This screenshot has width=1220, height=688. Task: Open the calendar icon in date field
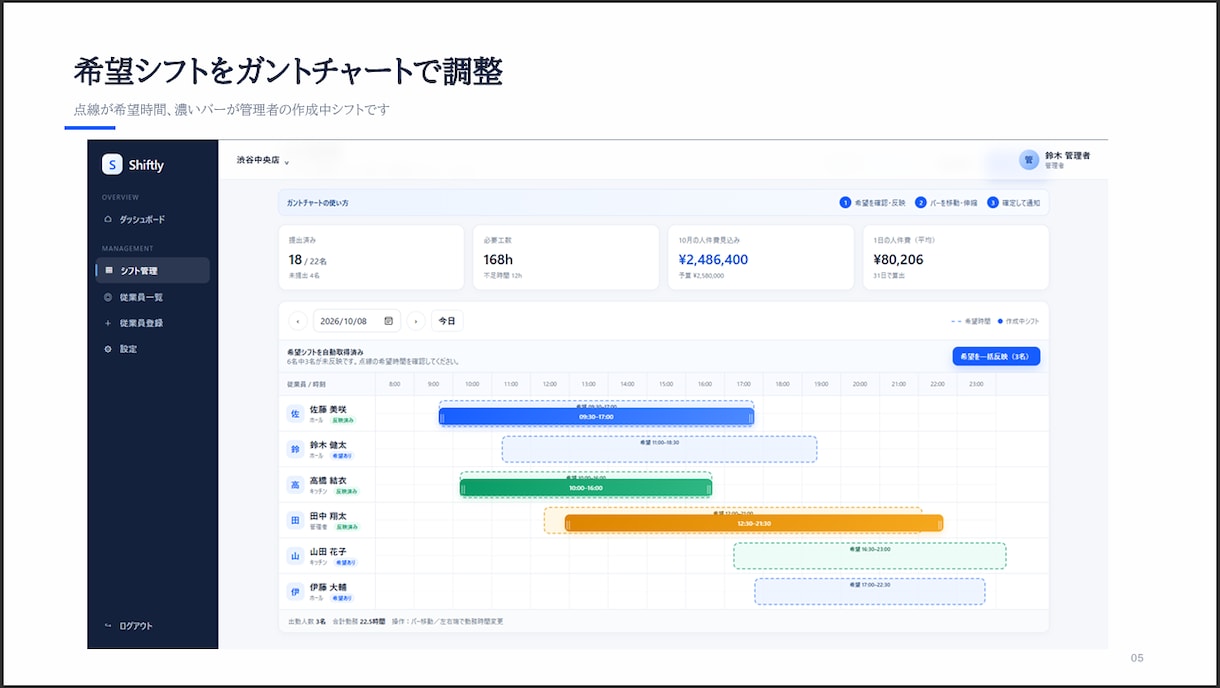[388, 321]
